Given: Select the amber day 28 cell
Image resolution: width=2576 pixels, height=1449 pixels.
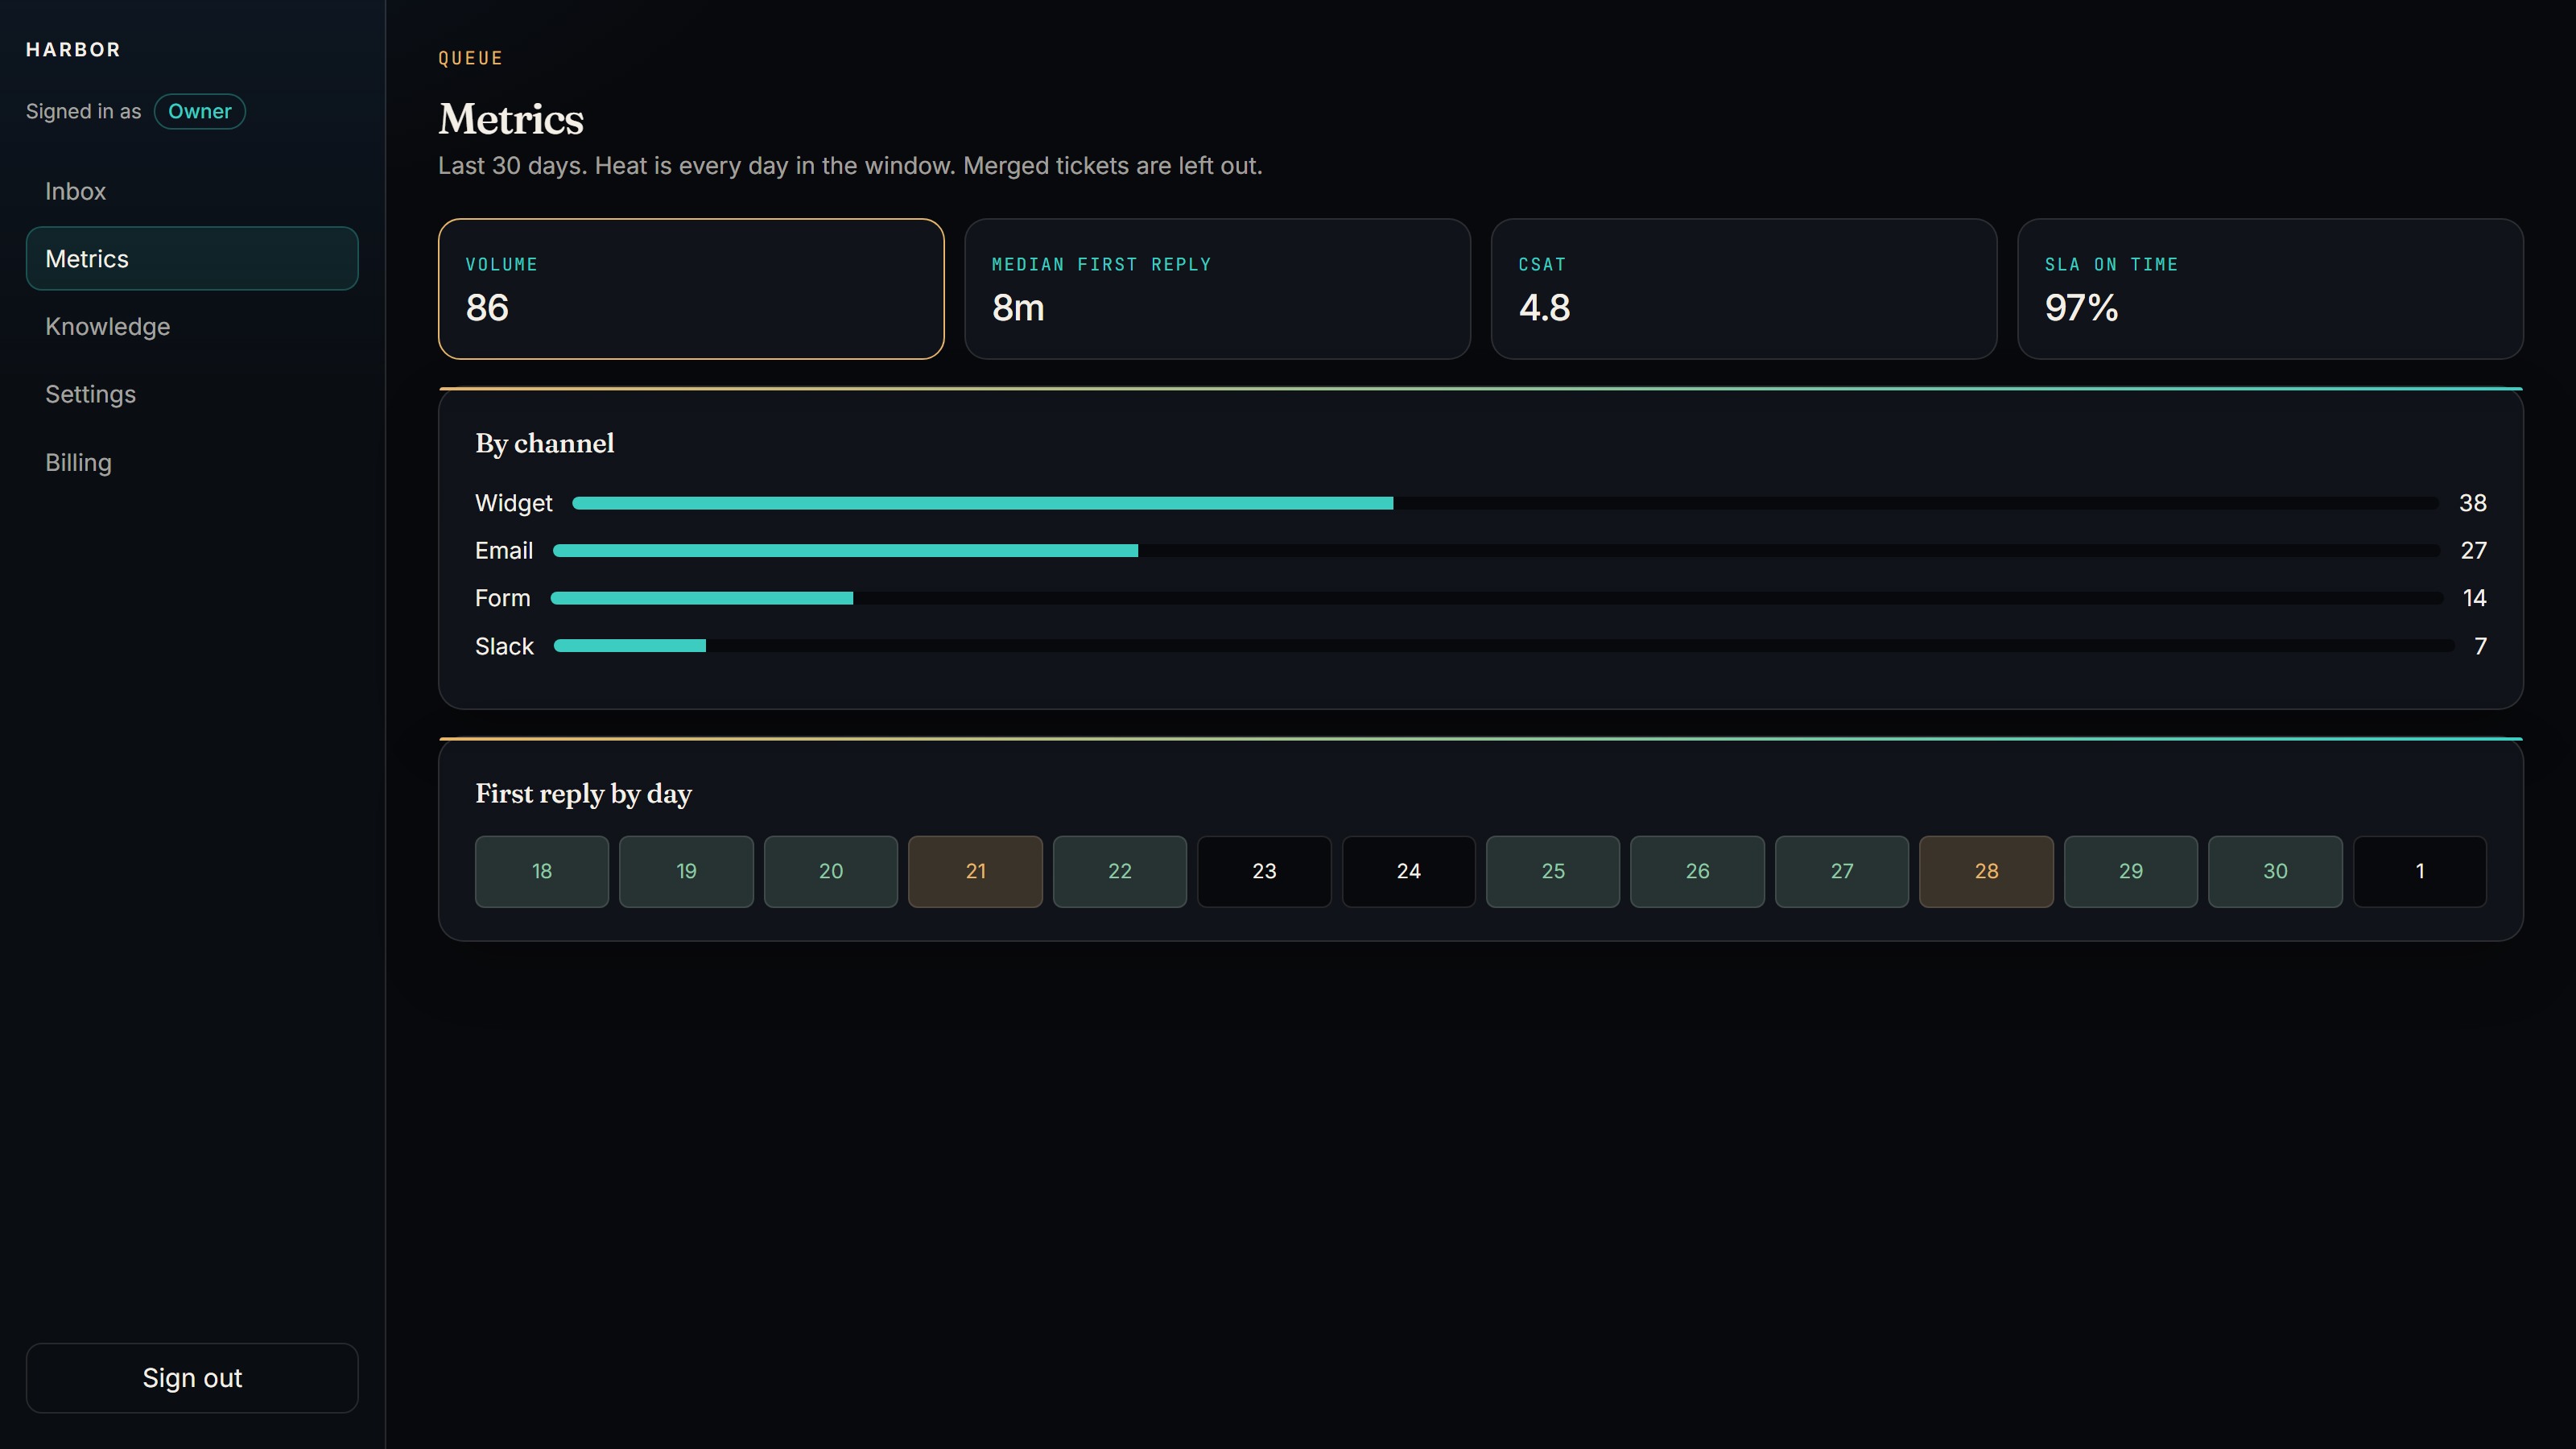Looking at the screenshot, I should tap(1986, 871).
